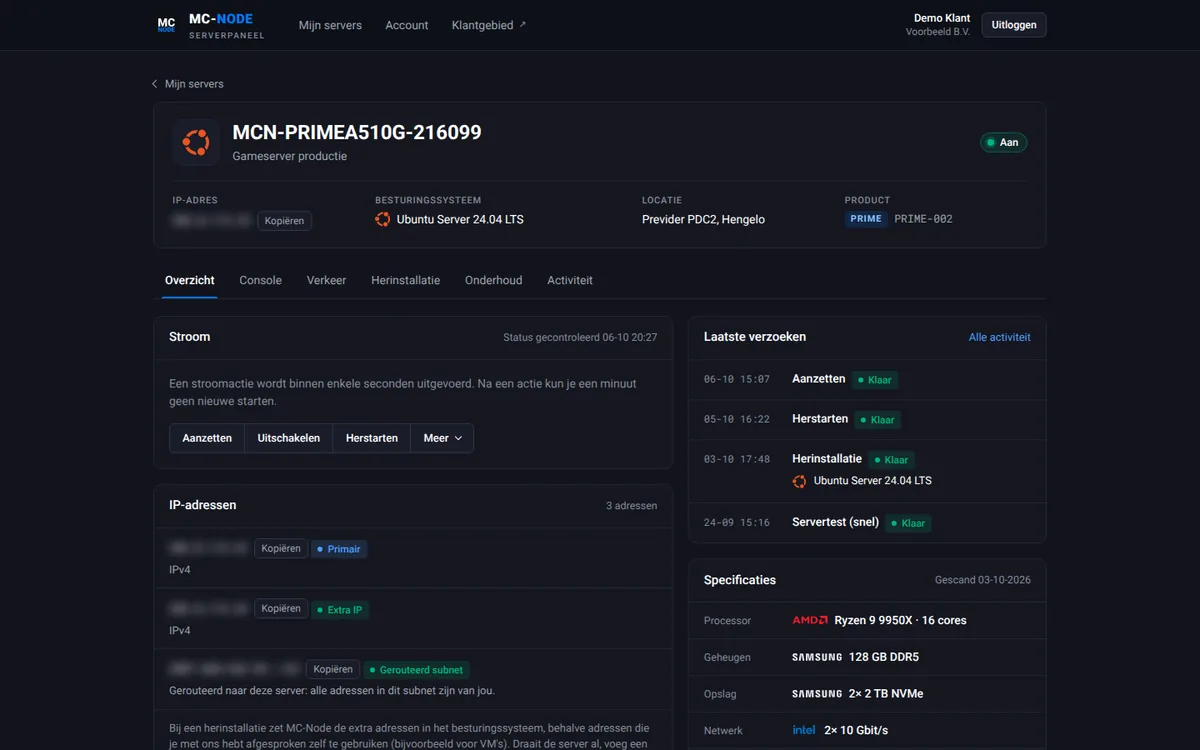The width and height of the screenshot is (1200, 750).
Task: Click Gescand 03-10-2026 in Specificaties
Action: [x=983, y=580]
